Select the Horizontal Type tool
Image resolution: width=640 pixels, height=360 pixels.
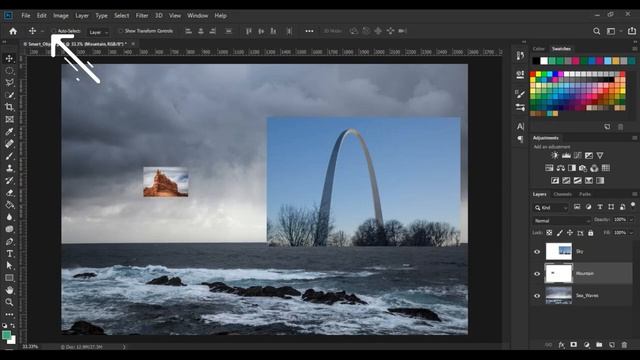click(x=9, y=253)
